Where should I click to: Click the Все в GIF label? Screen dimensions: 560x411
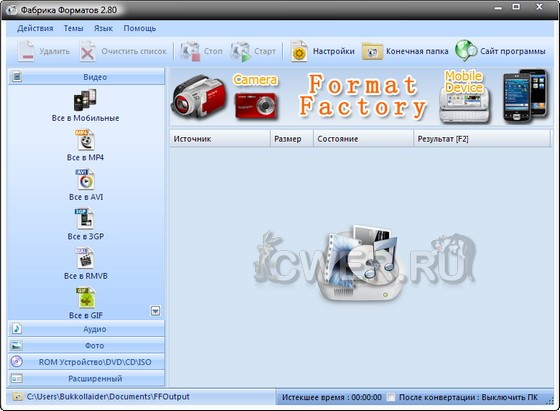(86, 315)
